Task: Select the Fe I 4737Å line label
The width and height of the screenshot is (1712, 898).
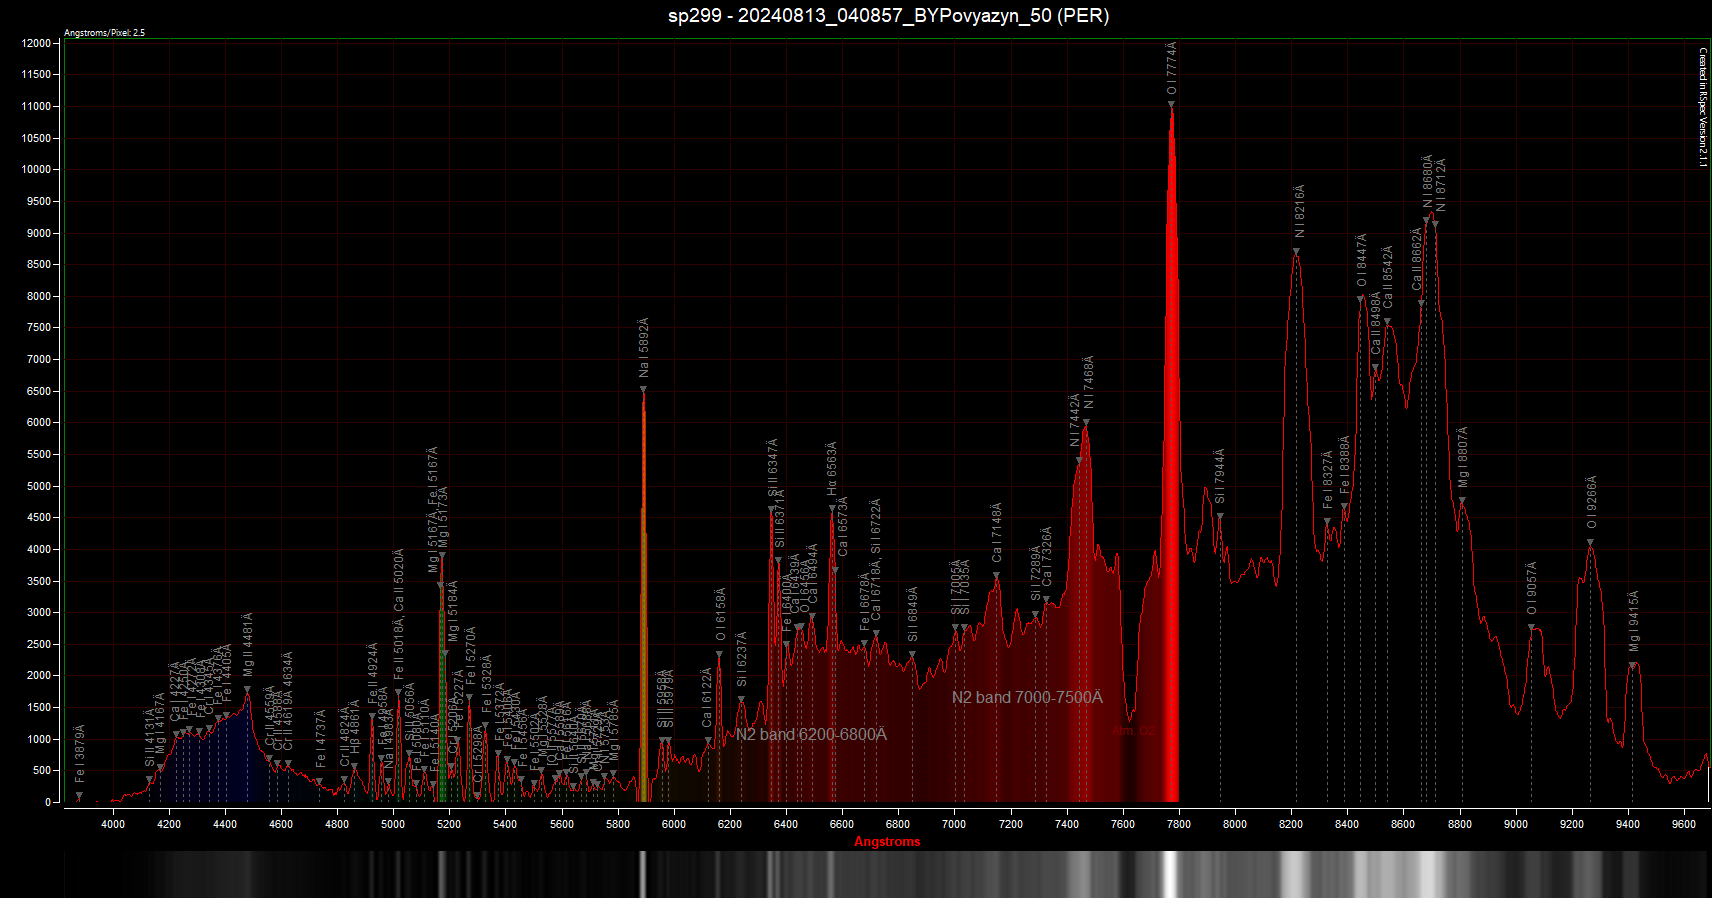Action: pyautogui.click(x=321, y=738)
